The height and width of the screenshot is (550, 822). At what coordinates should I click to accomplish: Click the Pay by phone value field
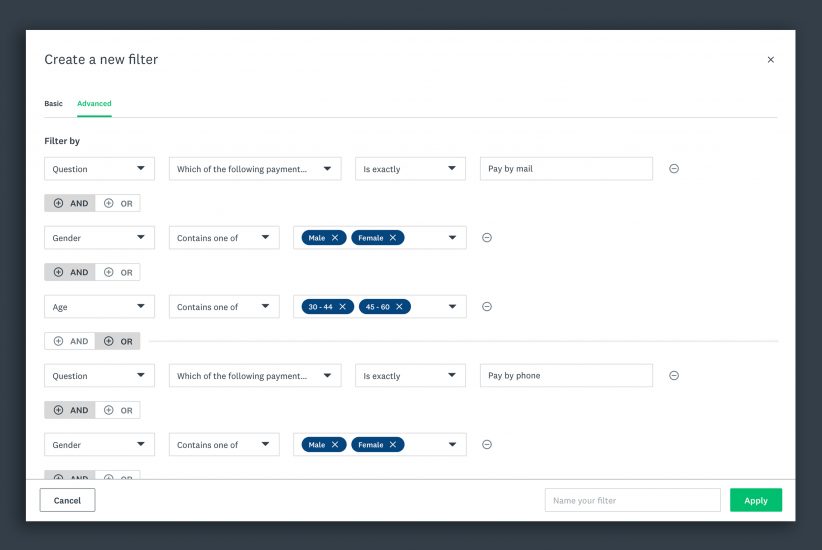click(566, 375)
